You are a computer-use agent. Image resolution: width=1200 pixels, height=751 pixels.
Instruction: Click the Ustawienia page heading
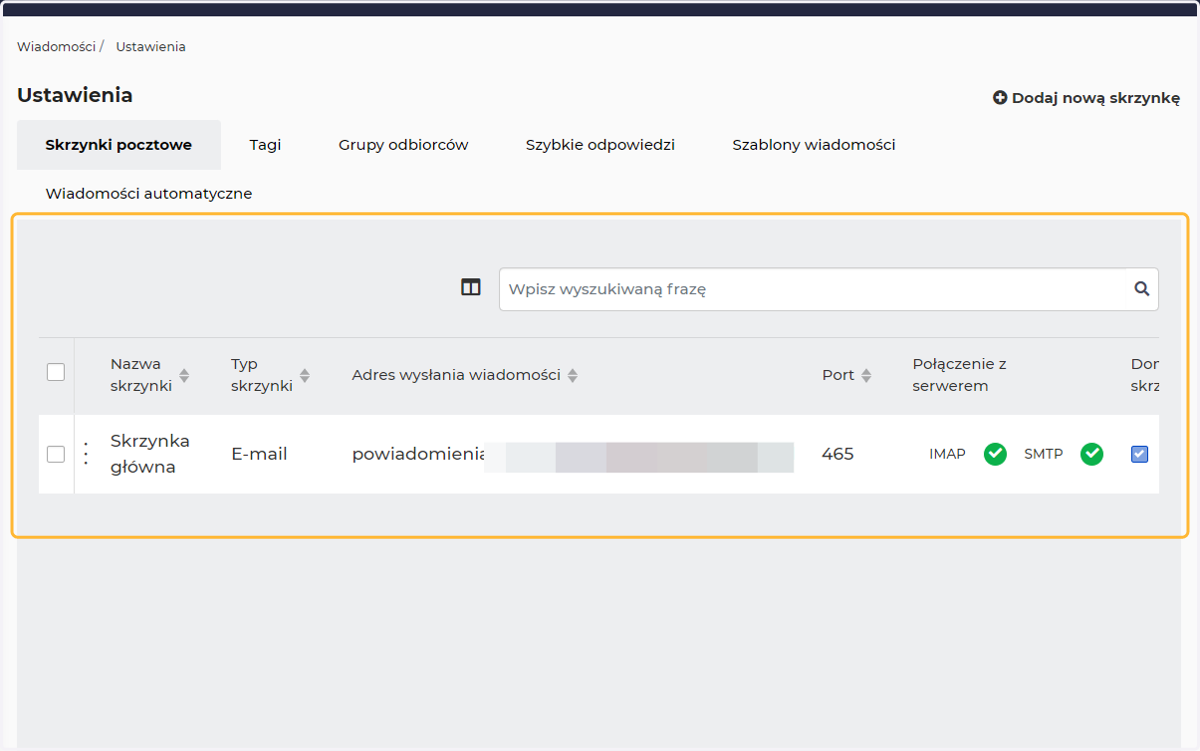click(x=75, y=96)
